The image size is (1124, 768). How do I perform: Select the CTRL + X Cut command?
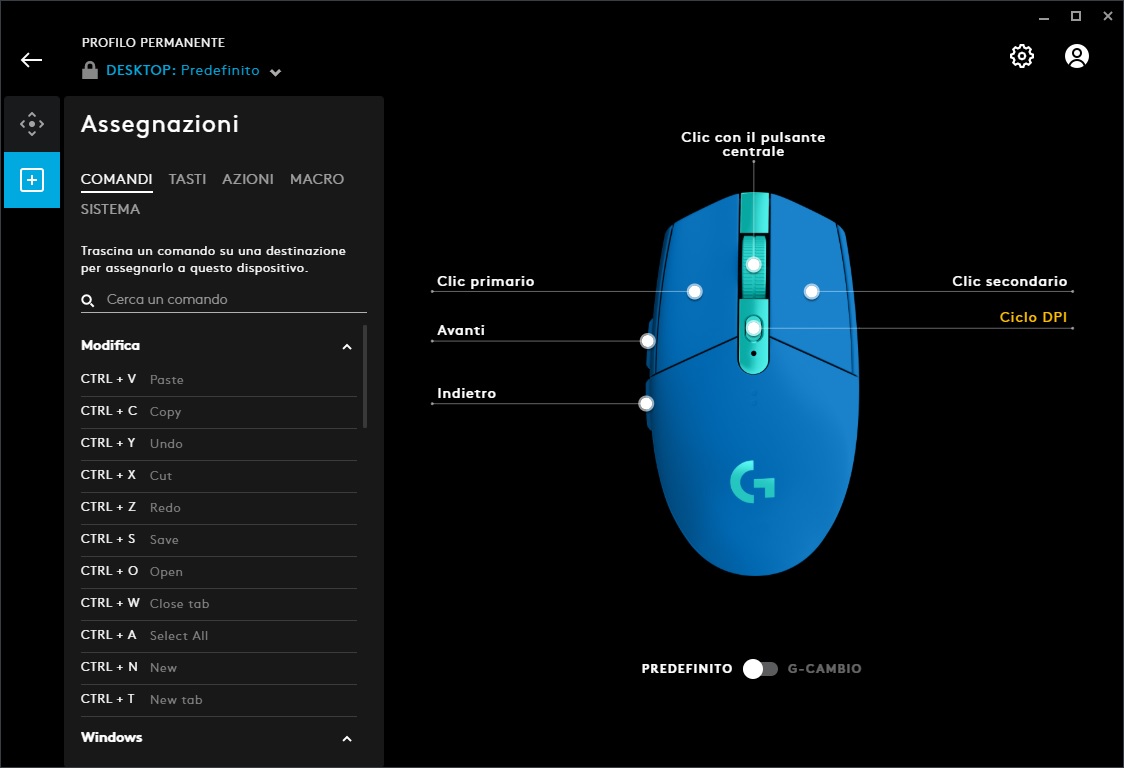click(219, 475)
